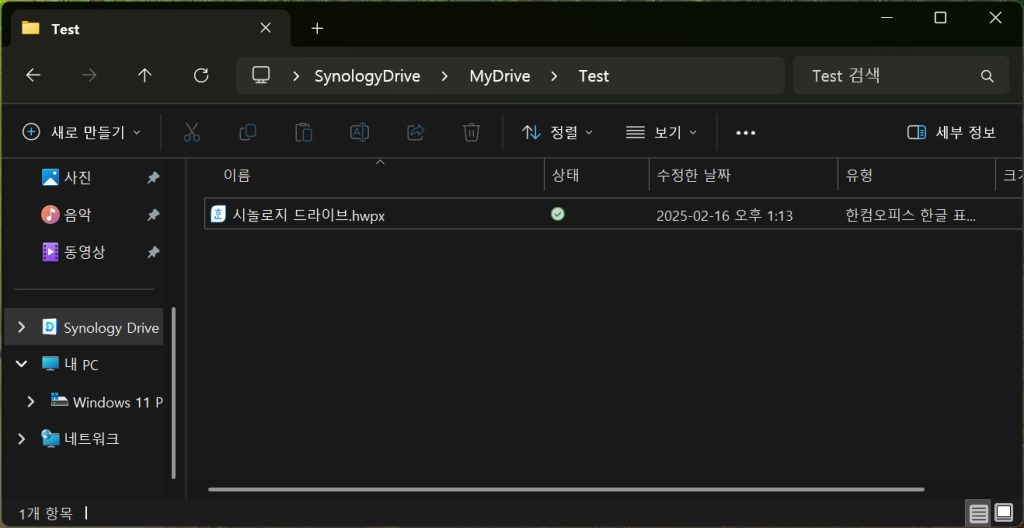
Task: Close the Test tab
Action: (x=265, y=28)
